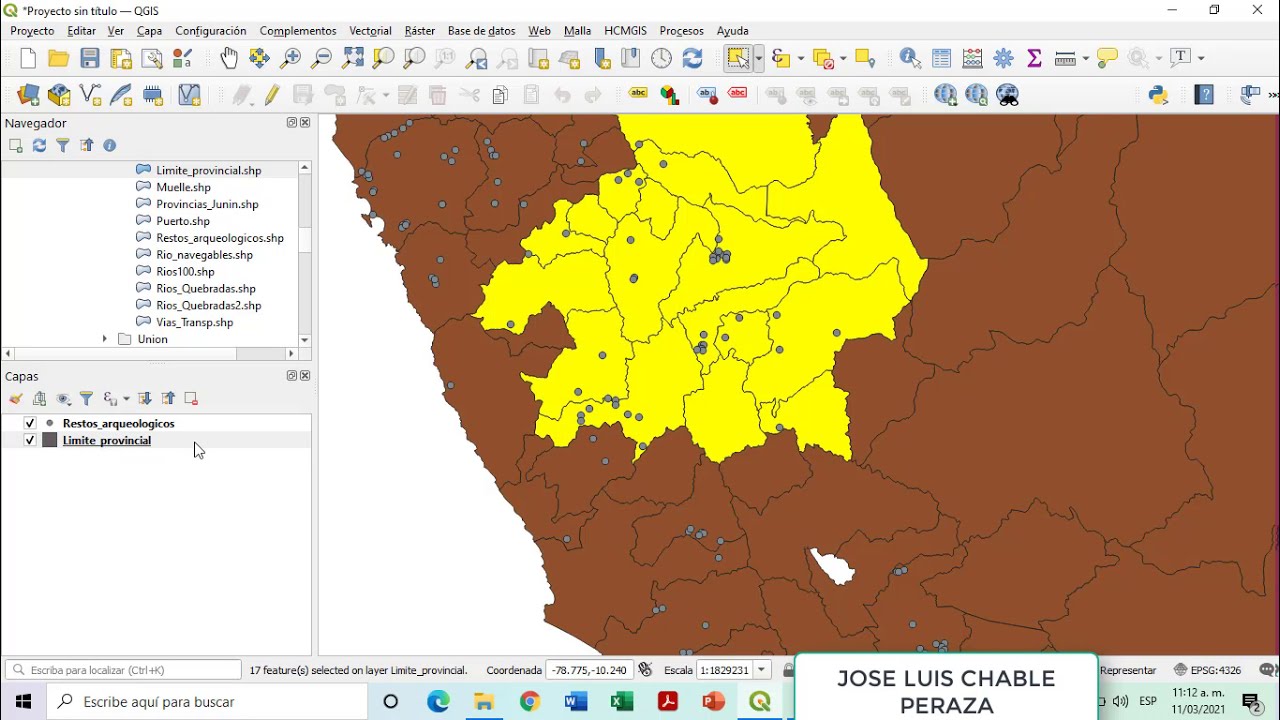Open the Procesos menu
The width and height of the screenshot is (1280, 720).
[x=682, y=31]
